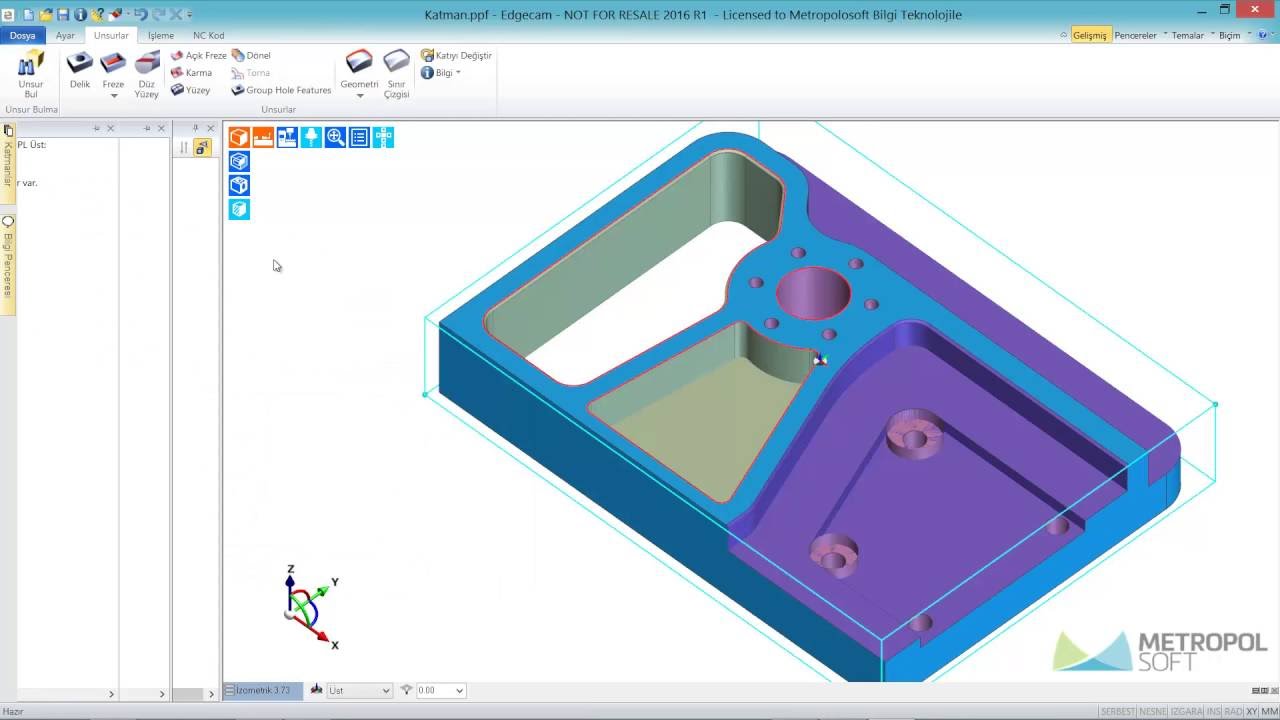Image resolution: width=1280 pixels, height=720 pixels.
Task: Click the help icon at ribbon right
Action: (1262, 35)
